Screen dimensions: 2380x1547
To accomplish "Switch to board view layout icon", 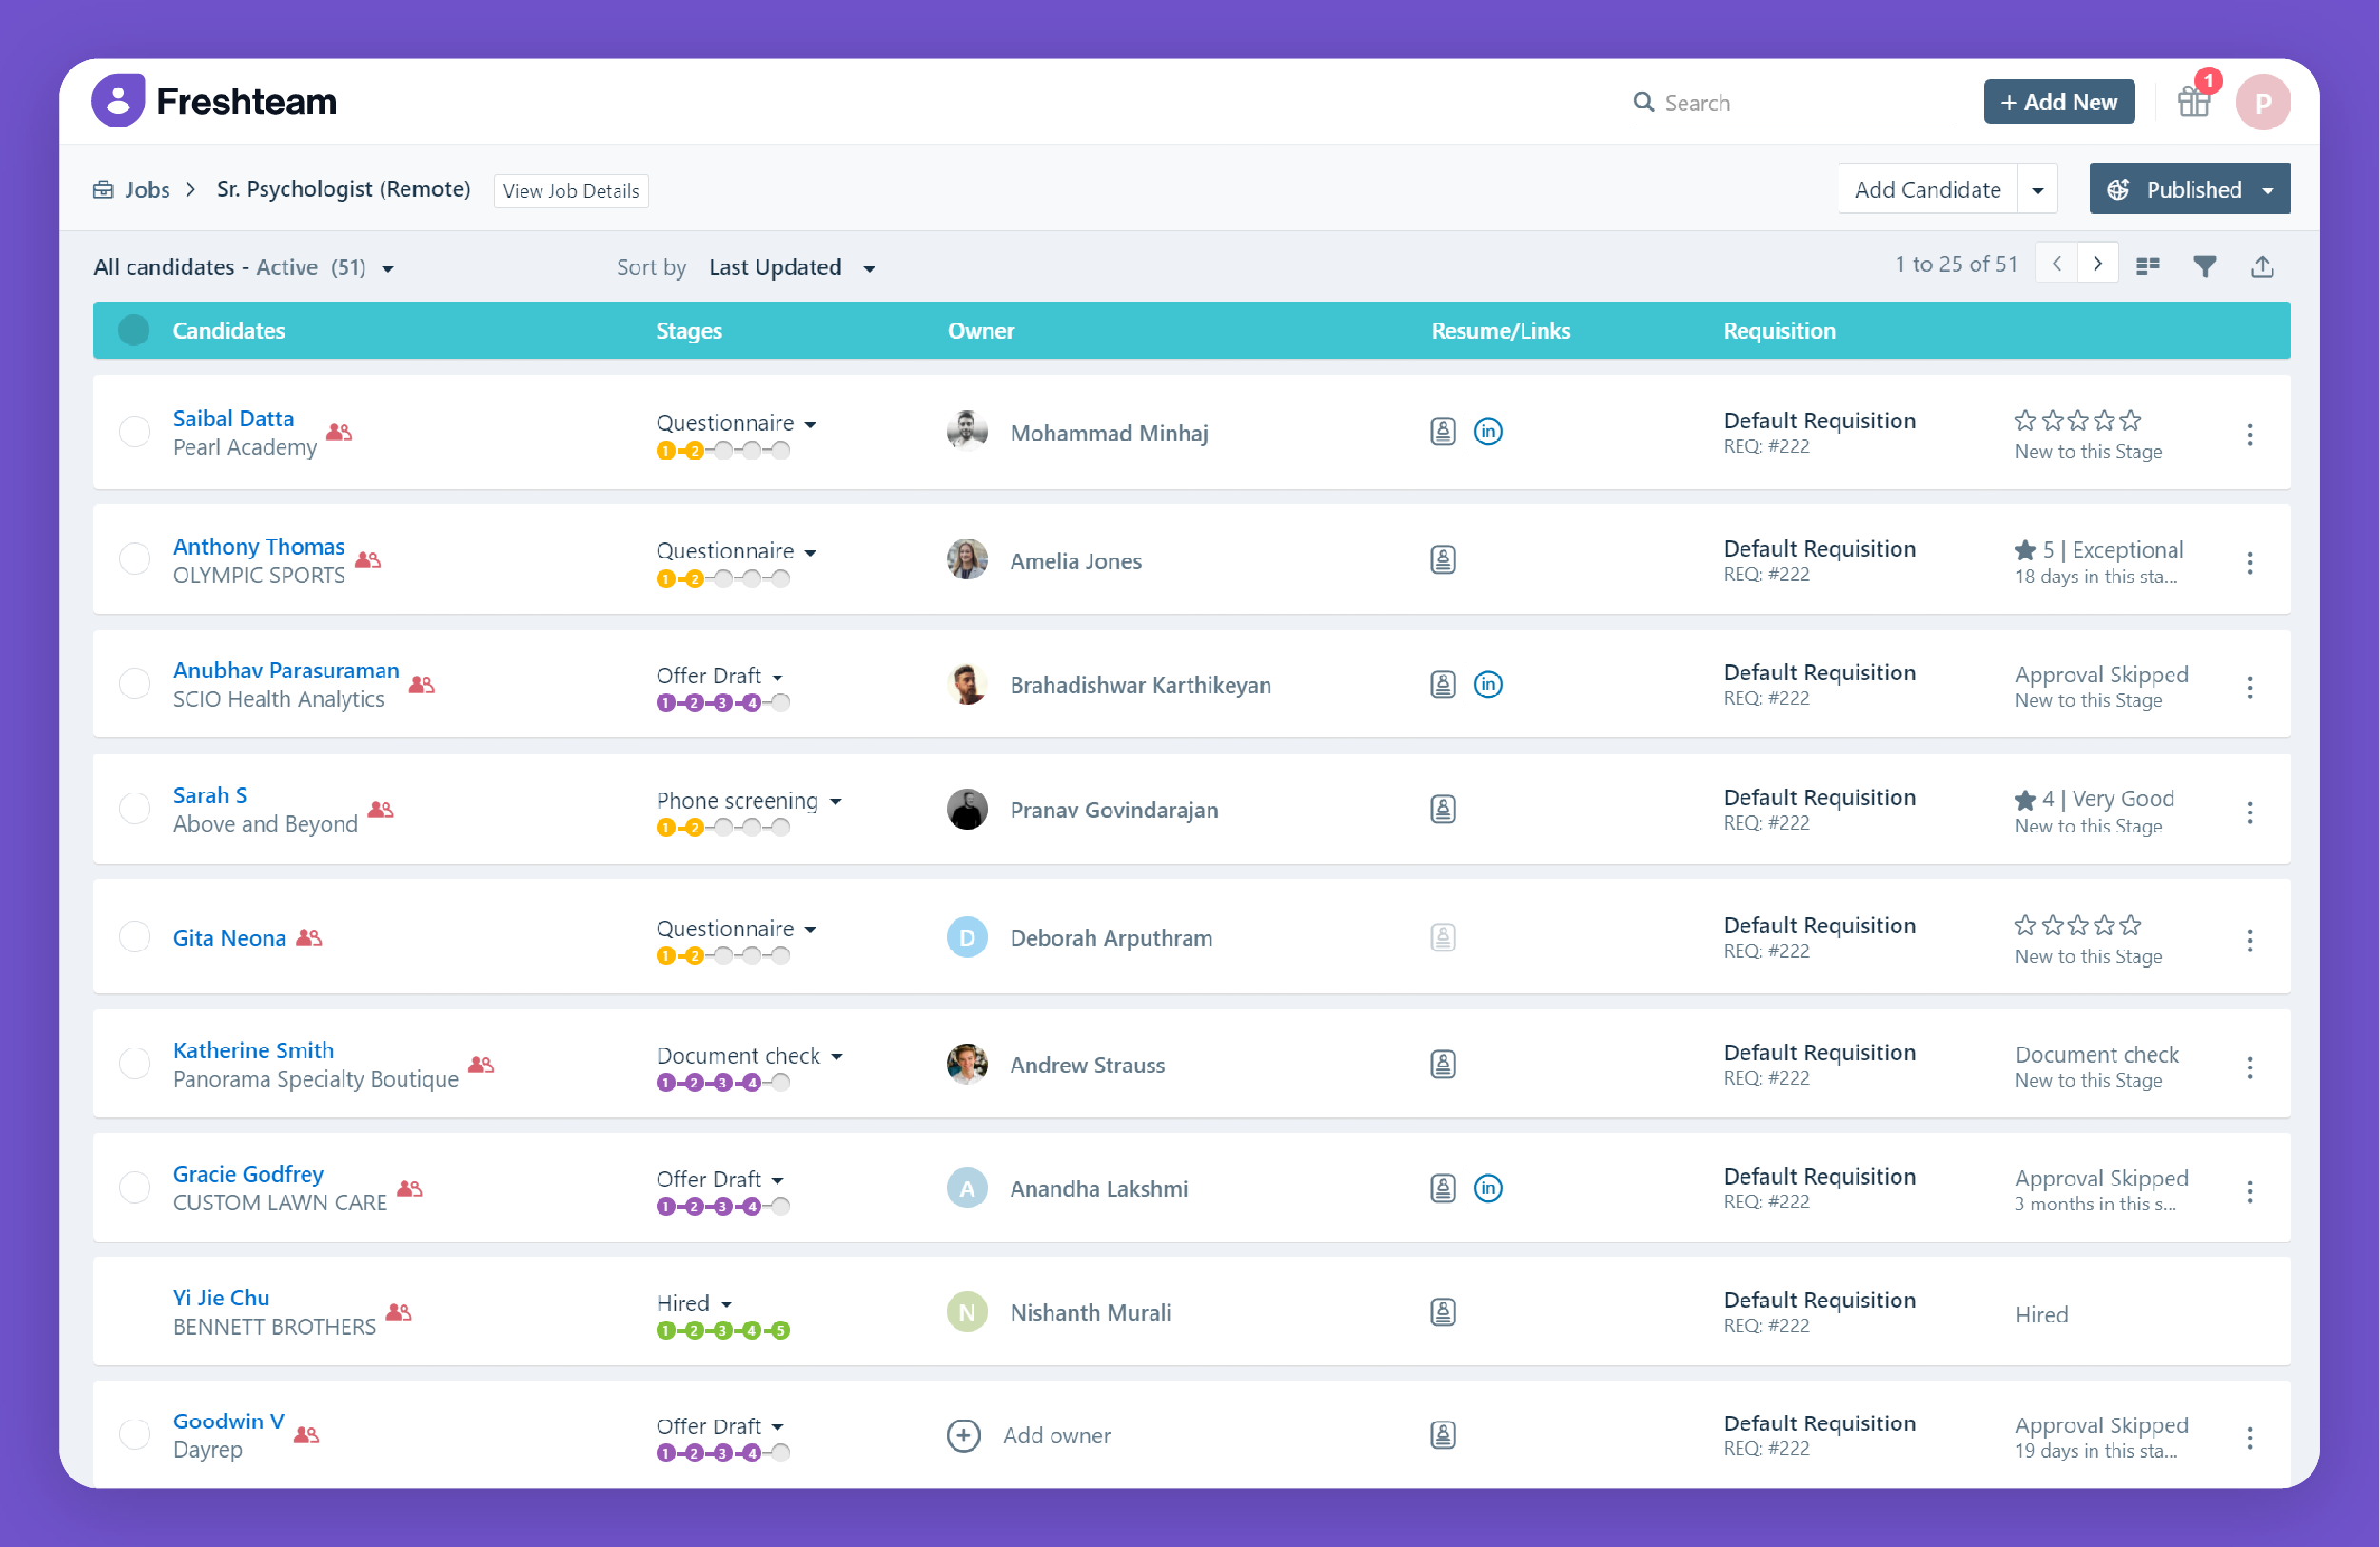I will click(2148, 265).
